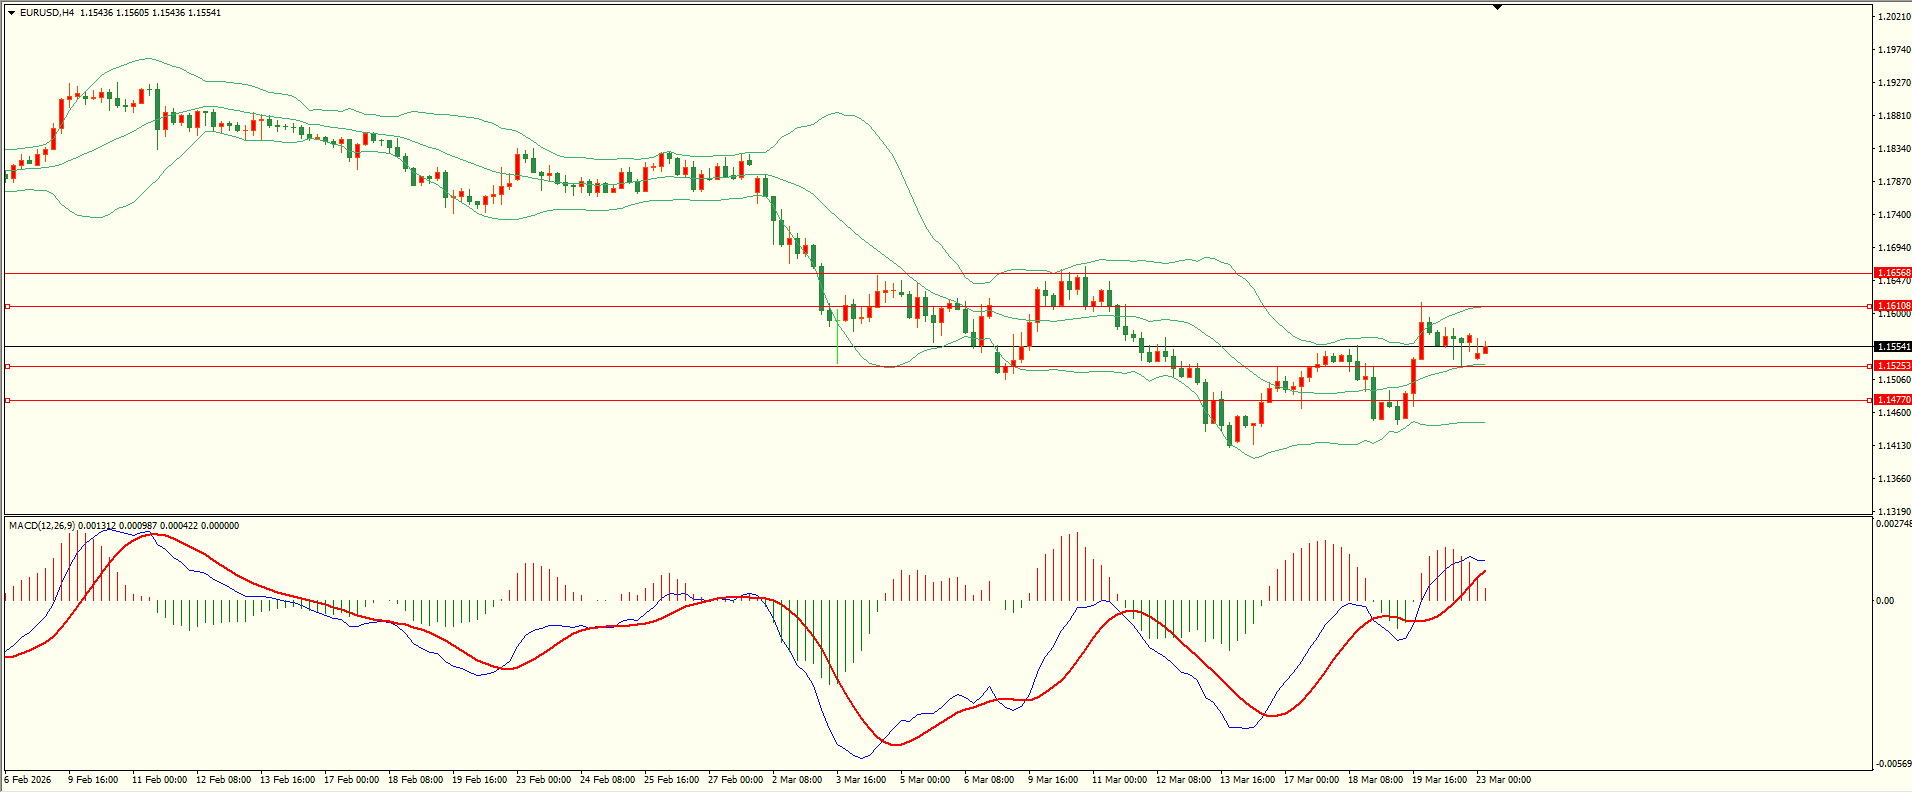The height and width of the screenshot is (793, 1912).
Task: Click the 6 Feb 2026 date label
Action: 28,780
